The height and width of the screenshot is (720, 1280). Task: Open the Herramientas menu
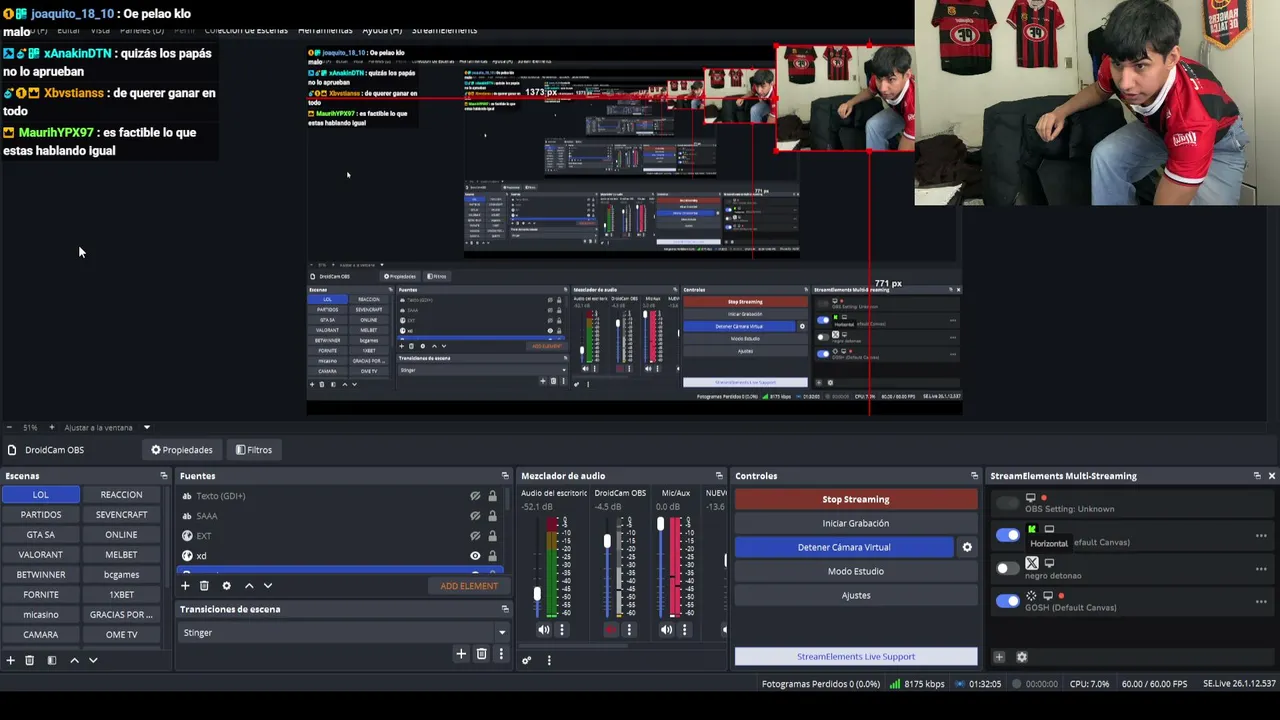[x=325, y=30]
